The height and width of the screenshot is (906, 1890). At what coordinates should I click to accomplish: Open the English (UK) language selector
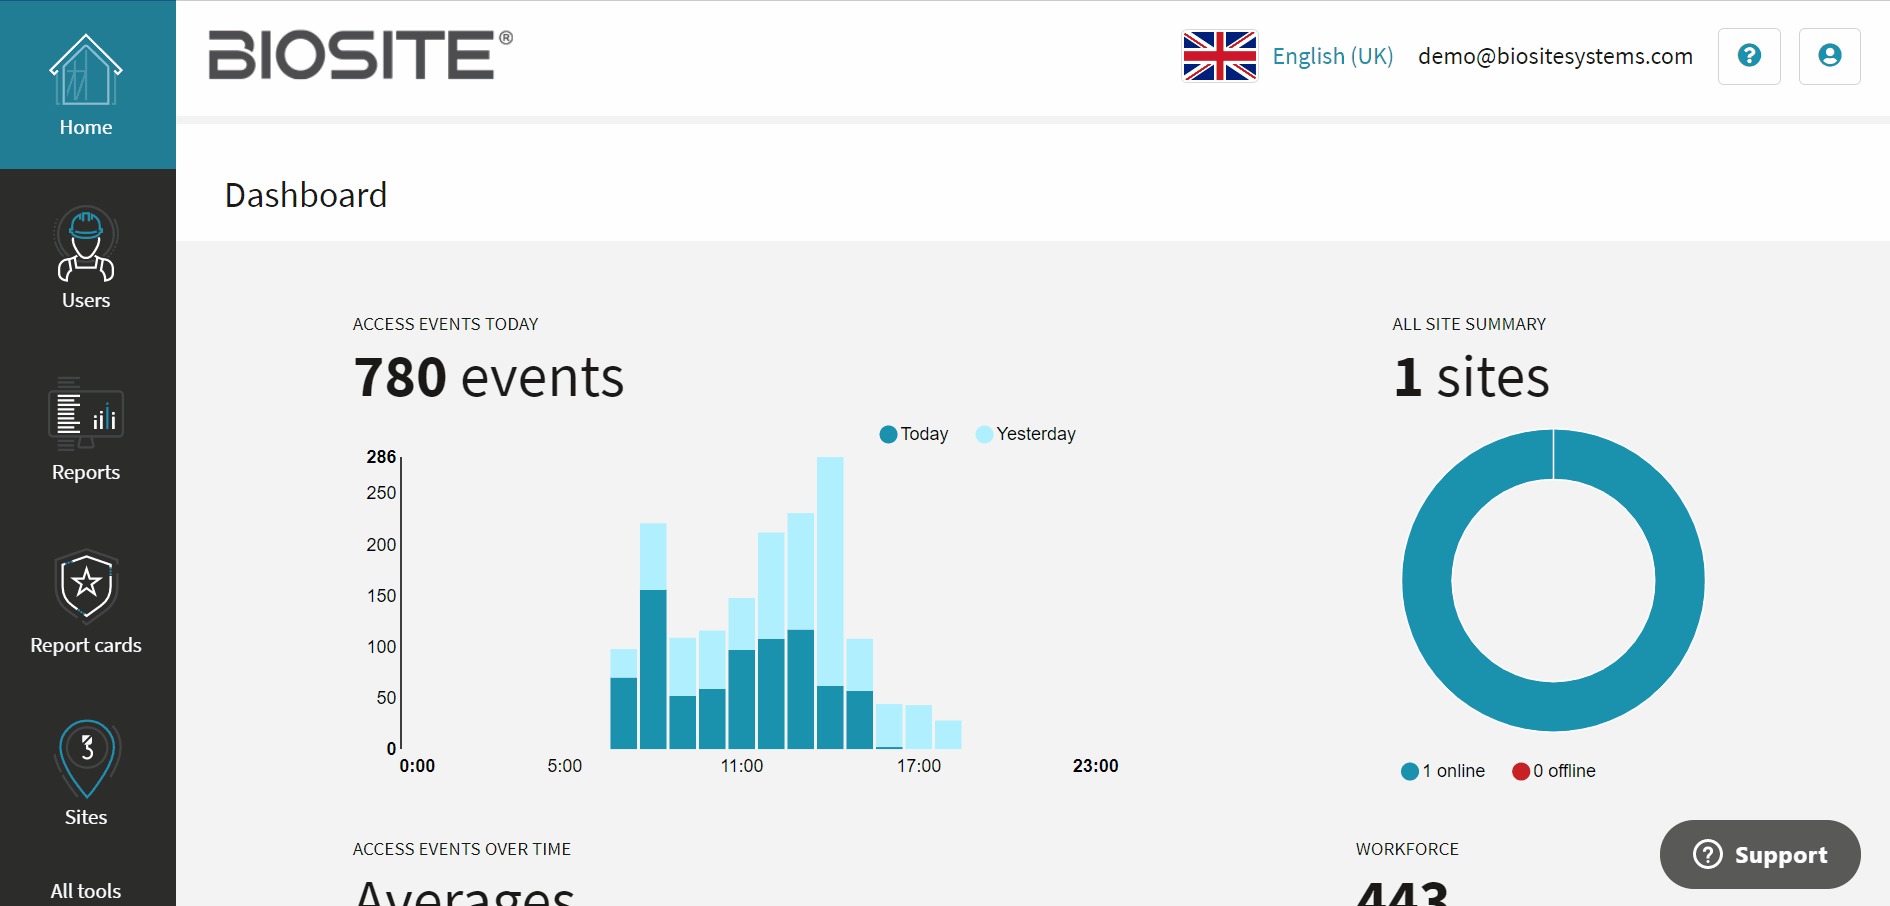1332,56
